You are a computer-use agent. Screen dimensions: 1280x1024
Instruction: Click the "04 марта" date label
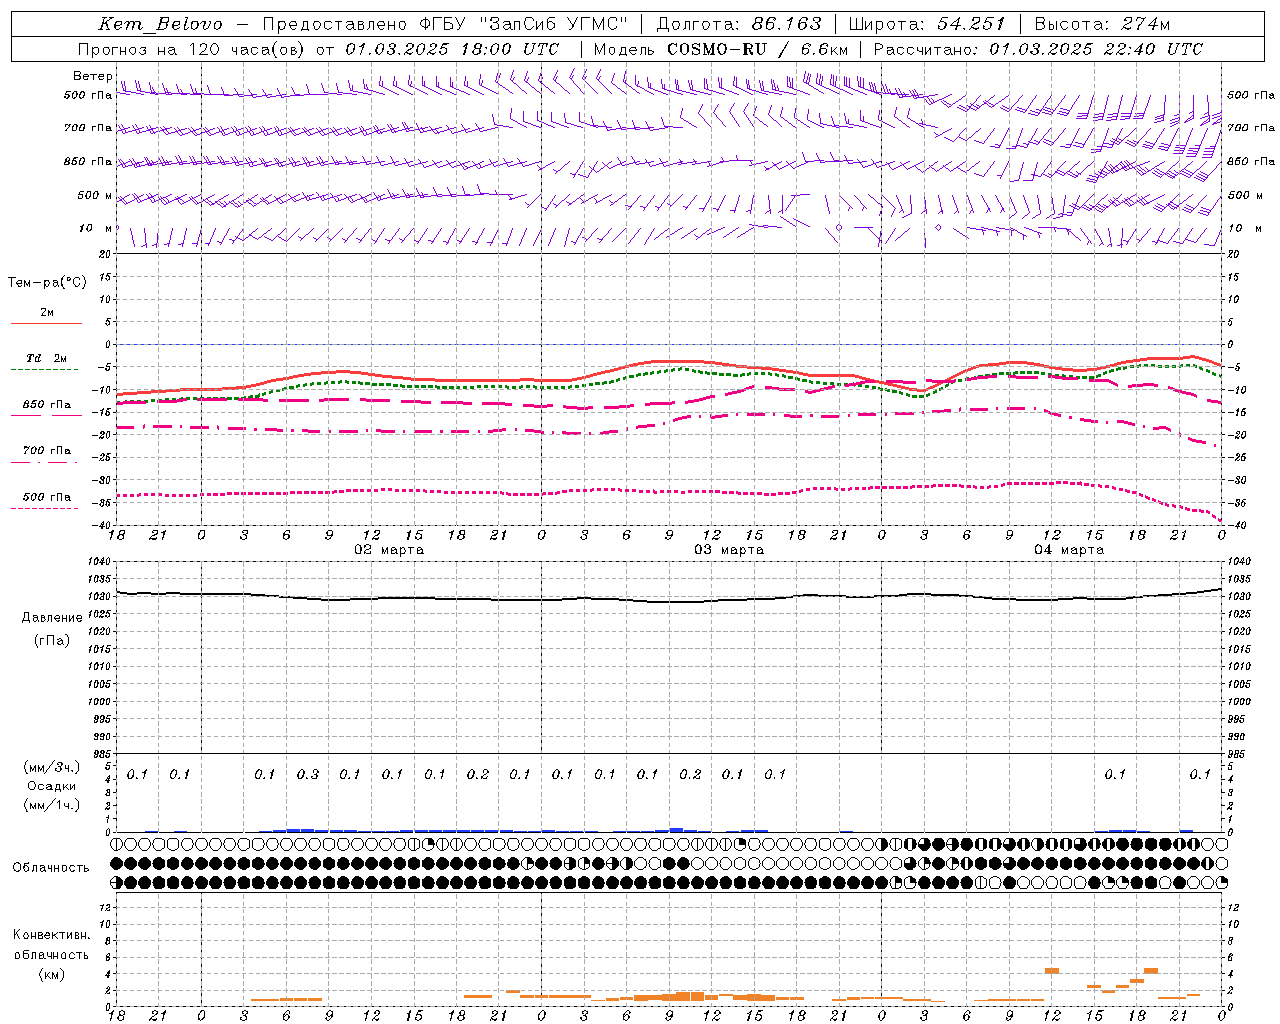click(x=1069, y=550)
